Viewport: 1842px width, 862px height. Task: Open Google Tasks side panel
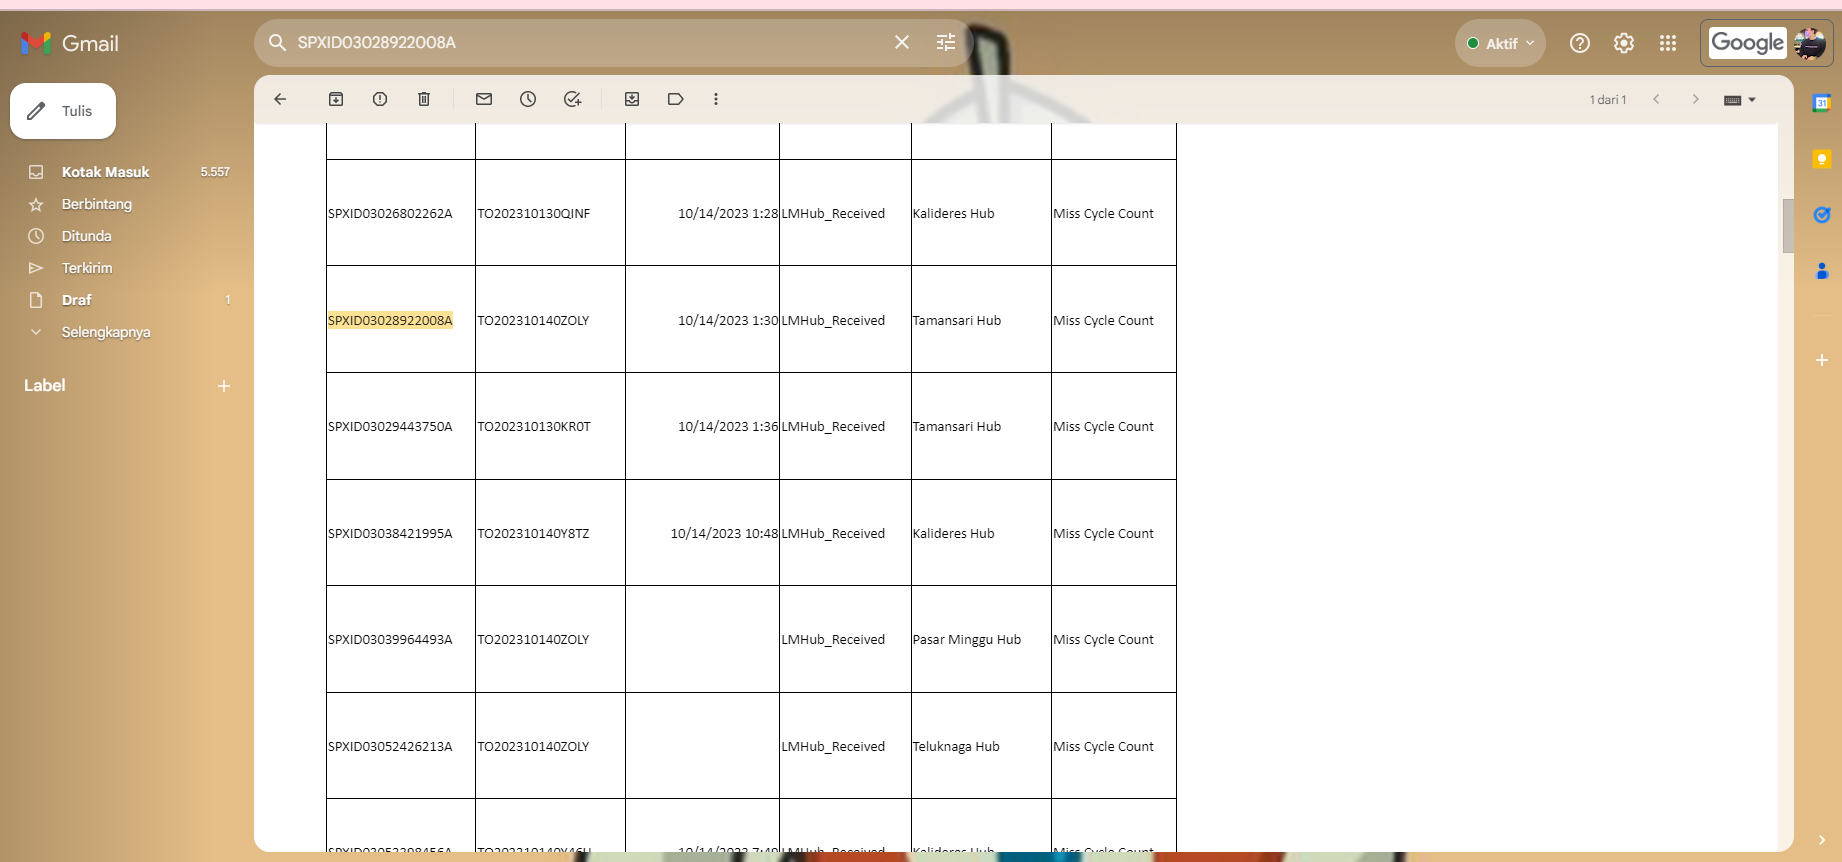pyautogui.click(x=1822, y=215)
